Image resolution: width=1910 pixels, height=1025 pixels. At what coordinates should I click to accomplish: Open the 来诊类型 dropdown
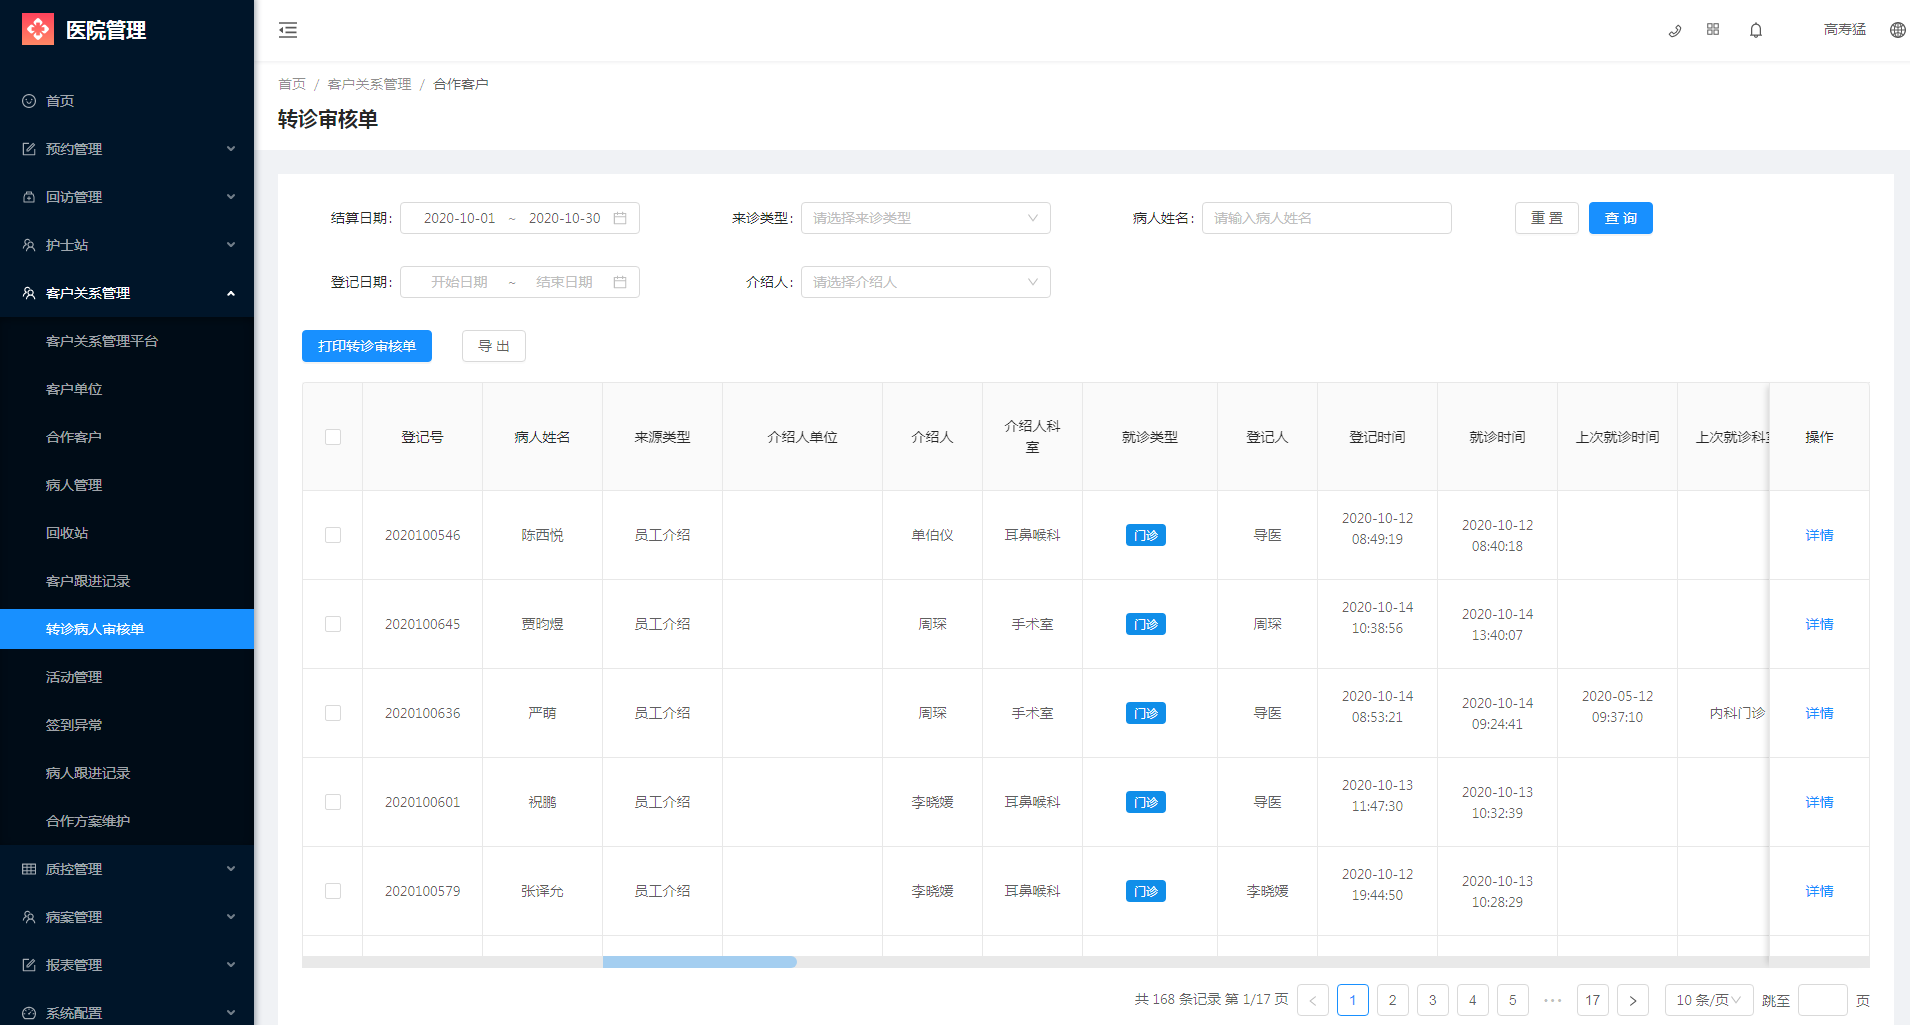point(926,218)
